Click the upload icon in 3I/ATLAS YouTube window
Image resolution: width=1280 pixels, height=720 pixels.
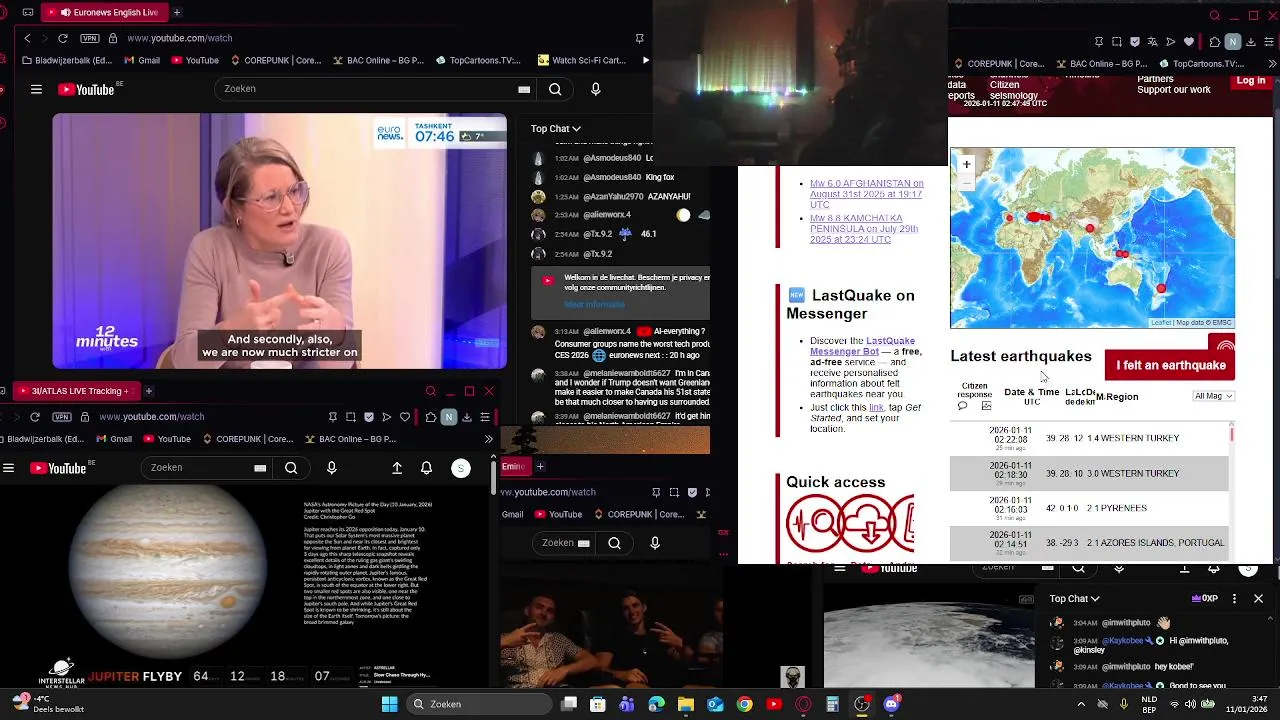click(397, 468)
